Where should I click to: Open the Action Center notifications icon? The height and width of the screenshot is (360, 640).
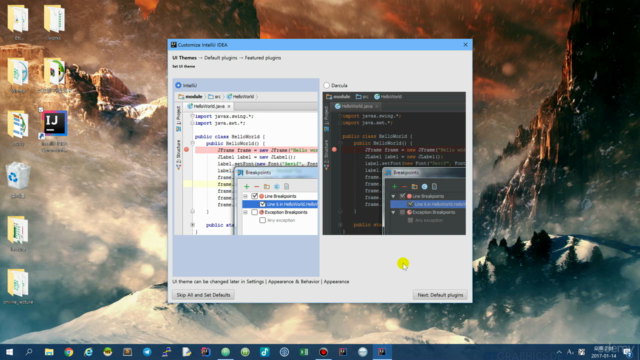point(627,352)
